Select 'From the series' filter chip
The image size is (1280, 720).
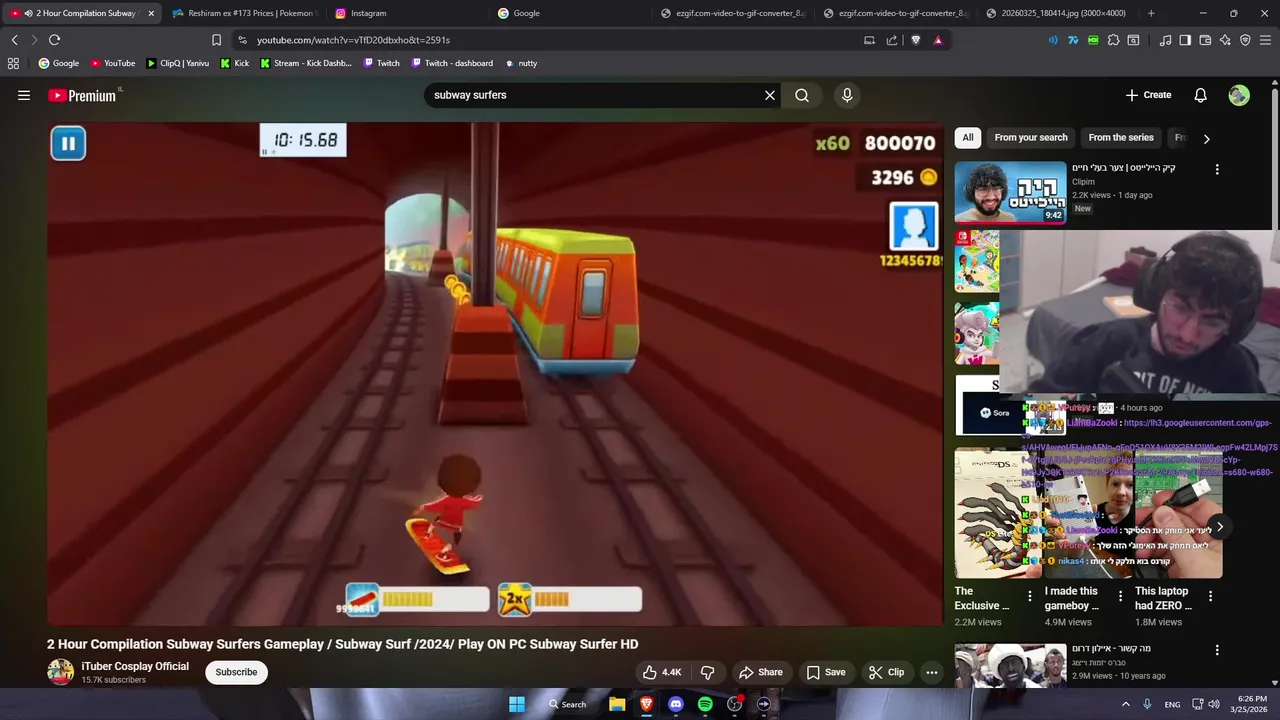[x=1121, y=138]
